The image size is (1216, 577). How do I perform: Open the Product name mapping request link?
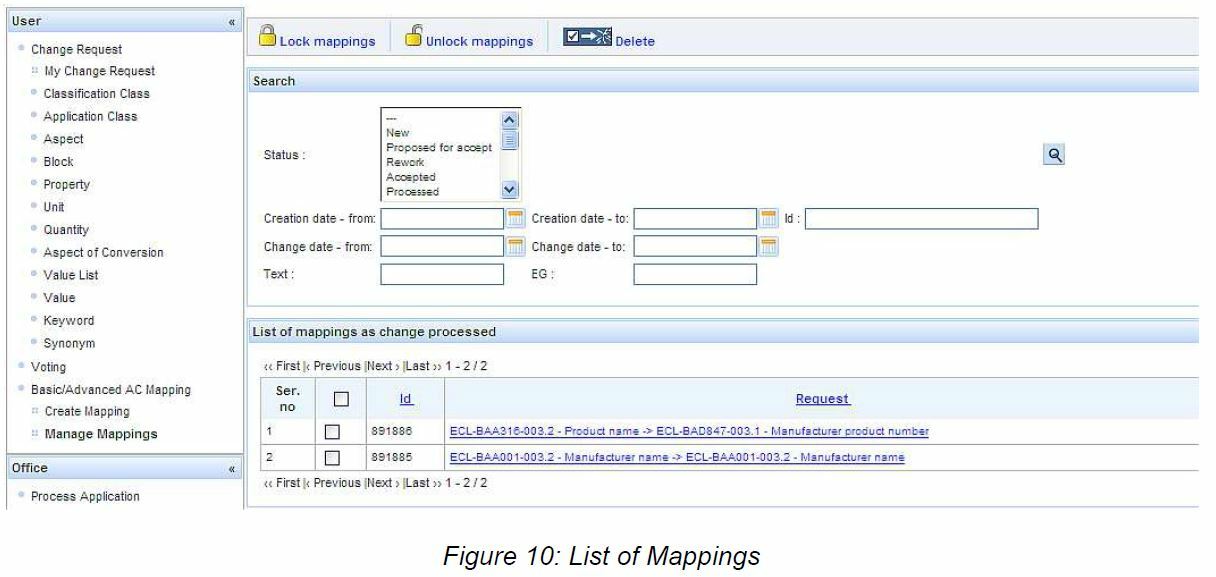point(689,432)
